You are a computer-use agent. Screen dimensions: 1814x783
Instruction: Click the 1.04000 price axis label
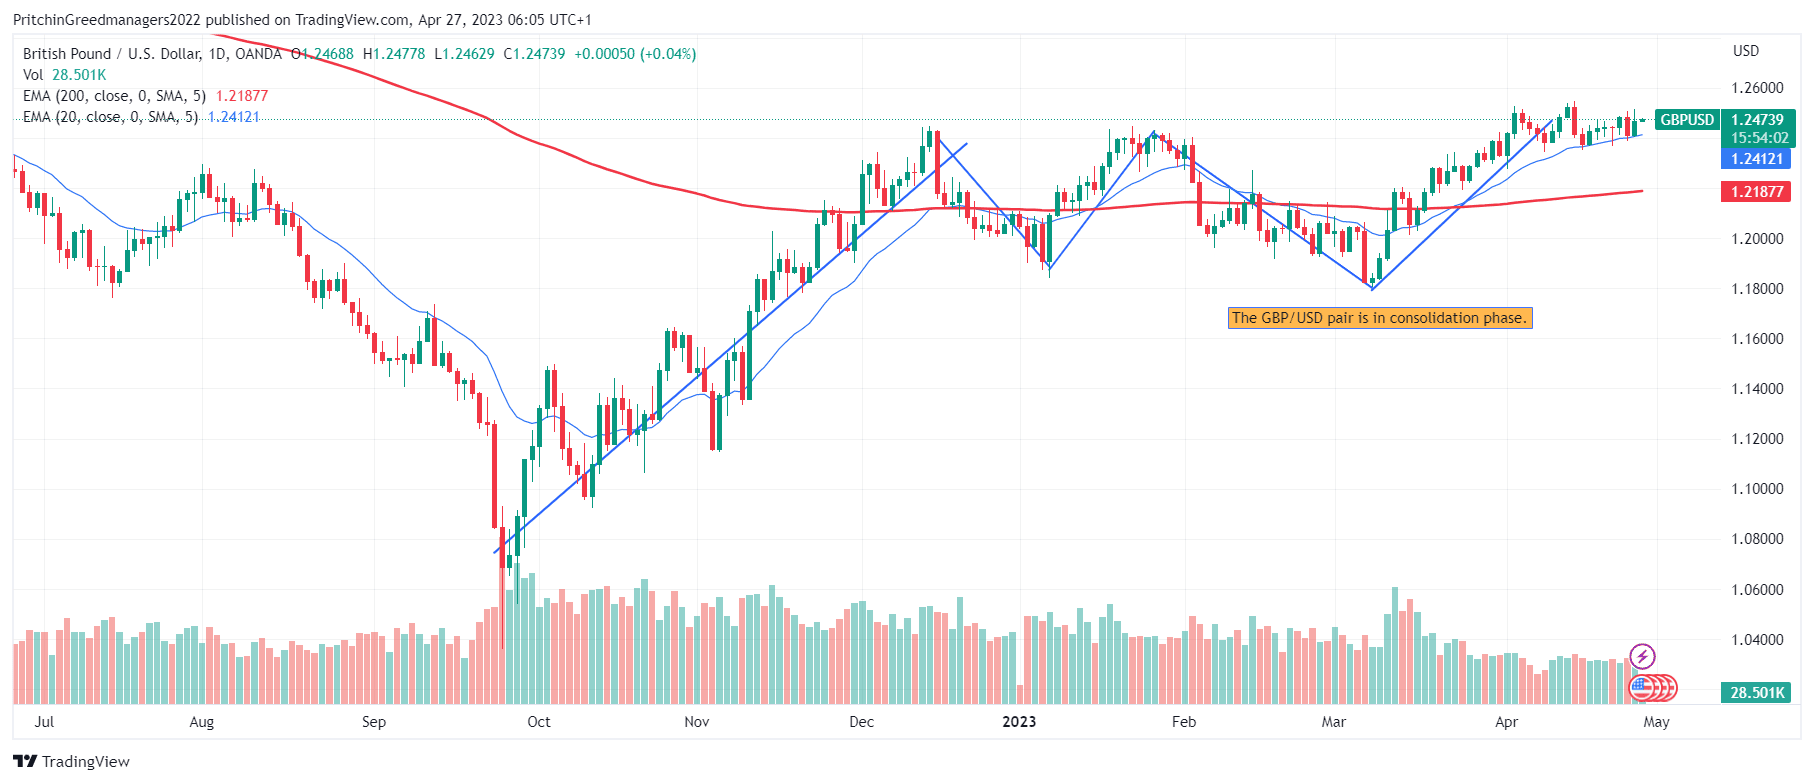(x=1757, y=640)
